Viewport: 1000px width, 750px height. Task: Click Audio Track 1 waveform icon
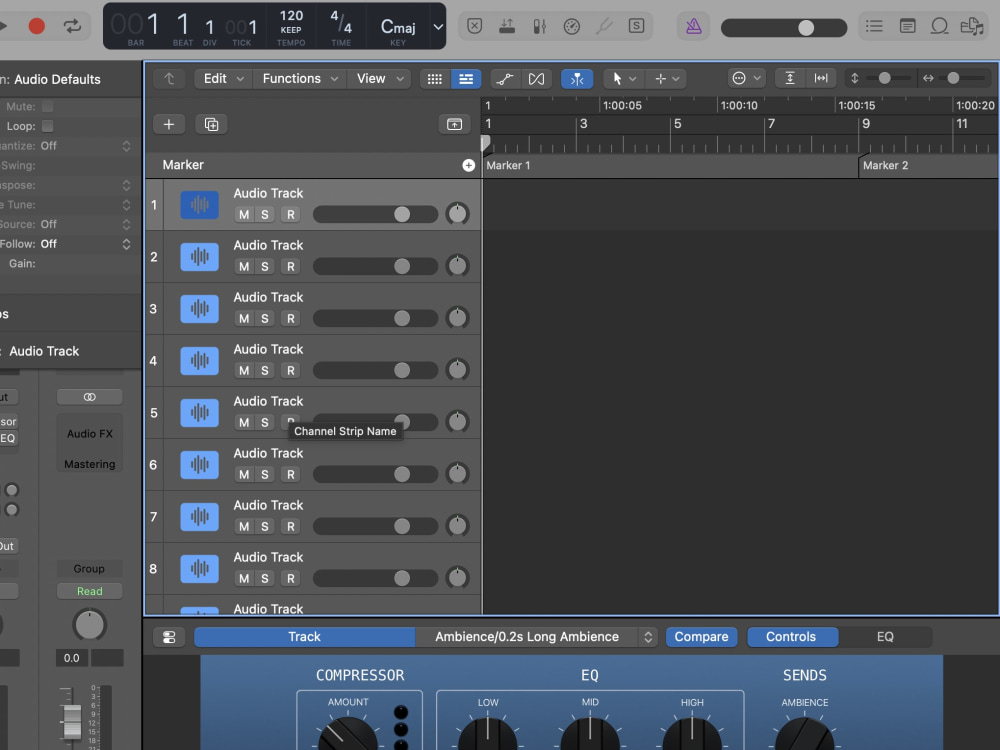pyautogui.click(x=200, y=205)
